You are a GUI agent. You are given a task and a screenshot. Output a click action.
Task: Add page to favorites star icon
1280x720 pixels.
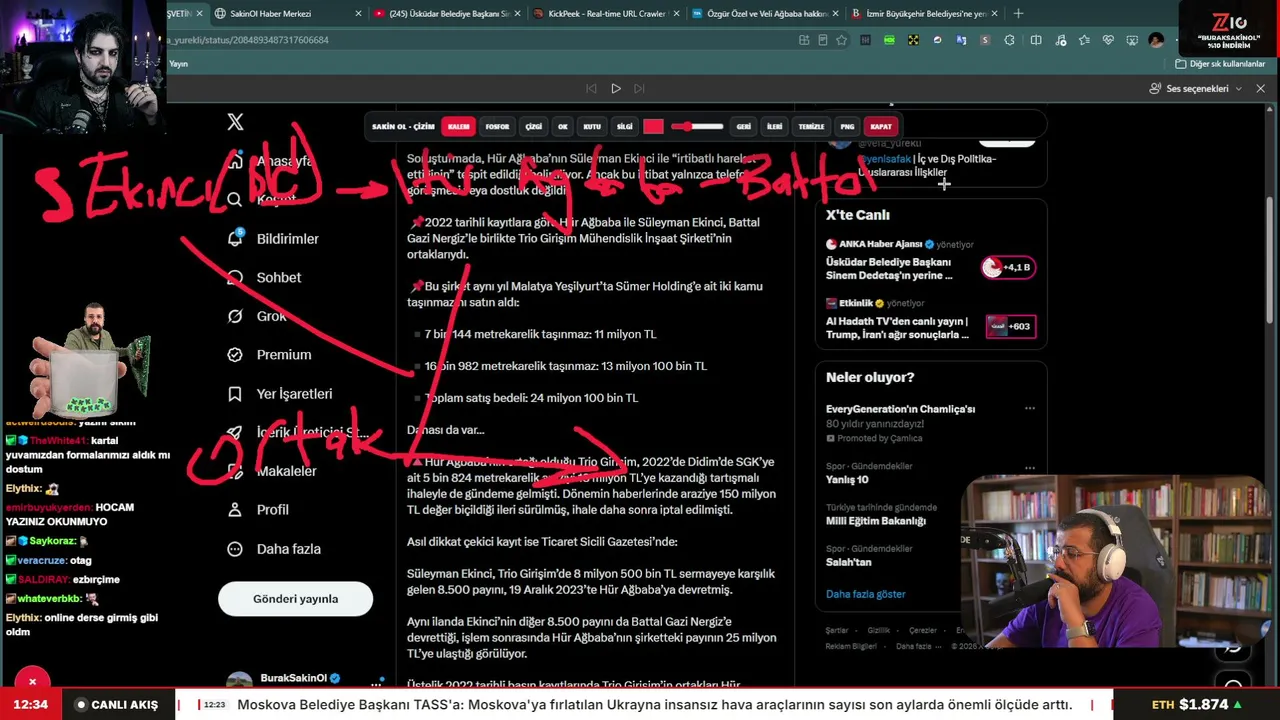tap(841, 40)
